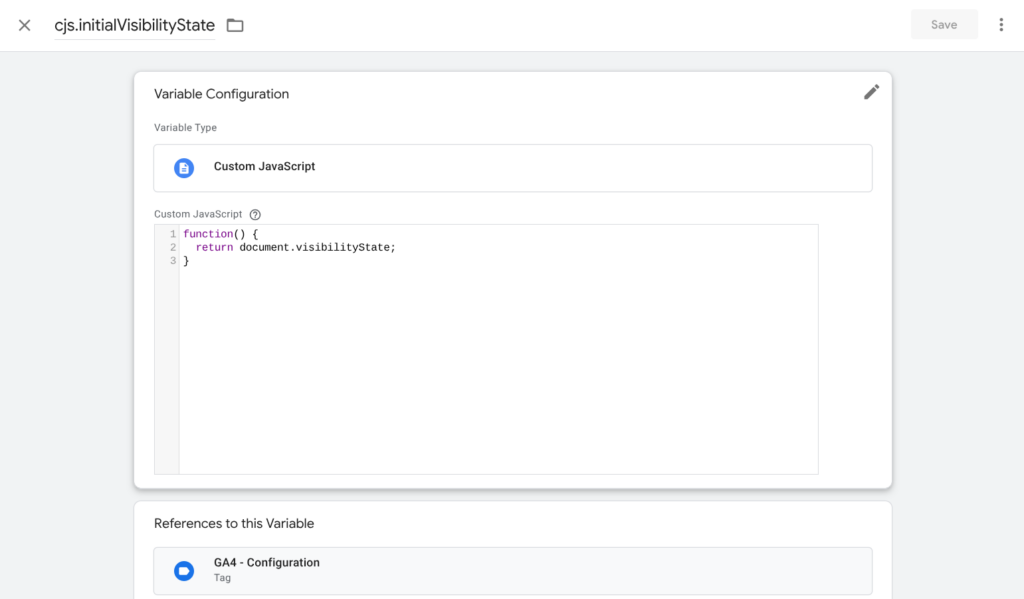Click the folder icon beside the variable name
This screenshot has height=599, width=1024.
(235, 24)
